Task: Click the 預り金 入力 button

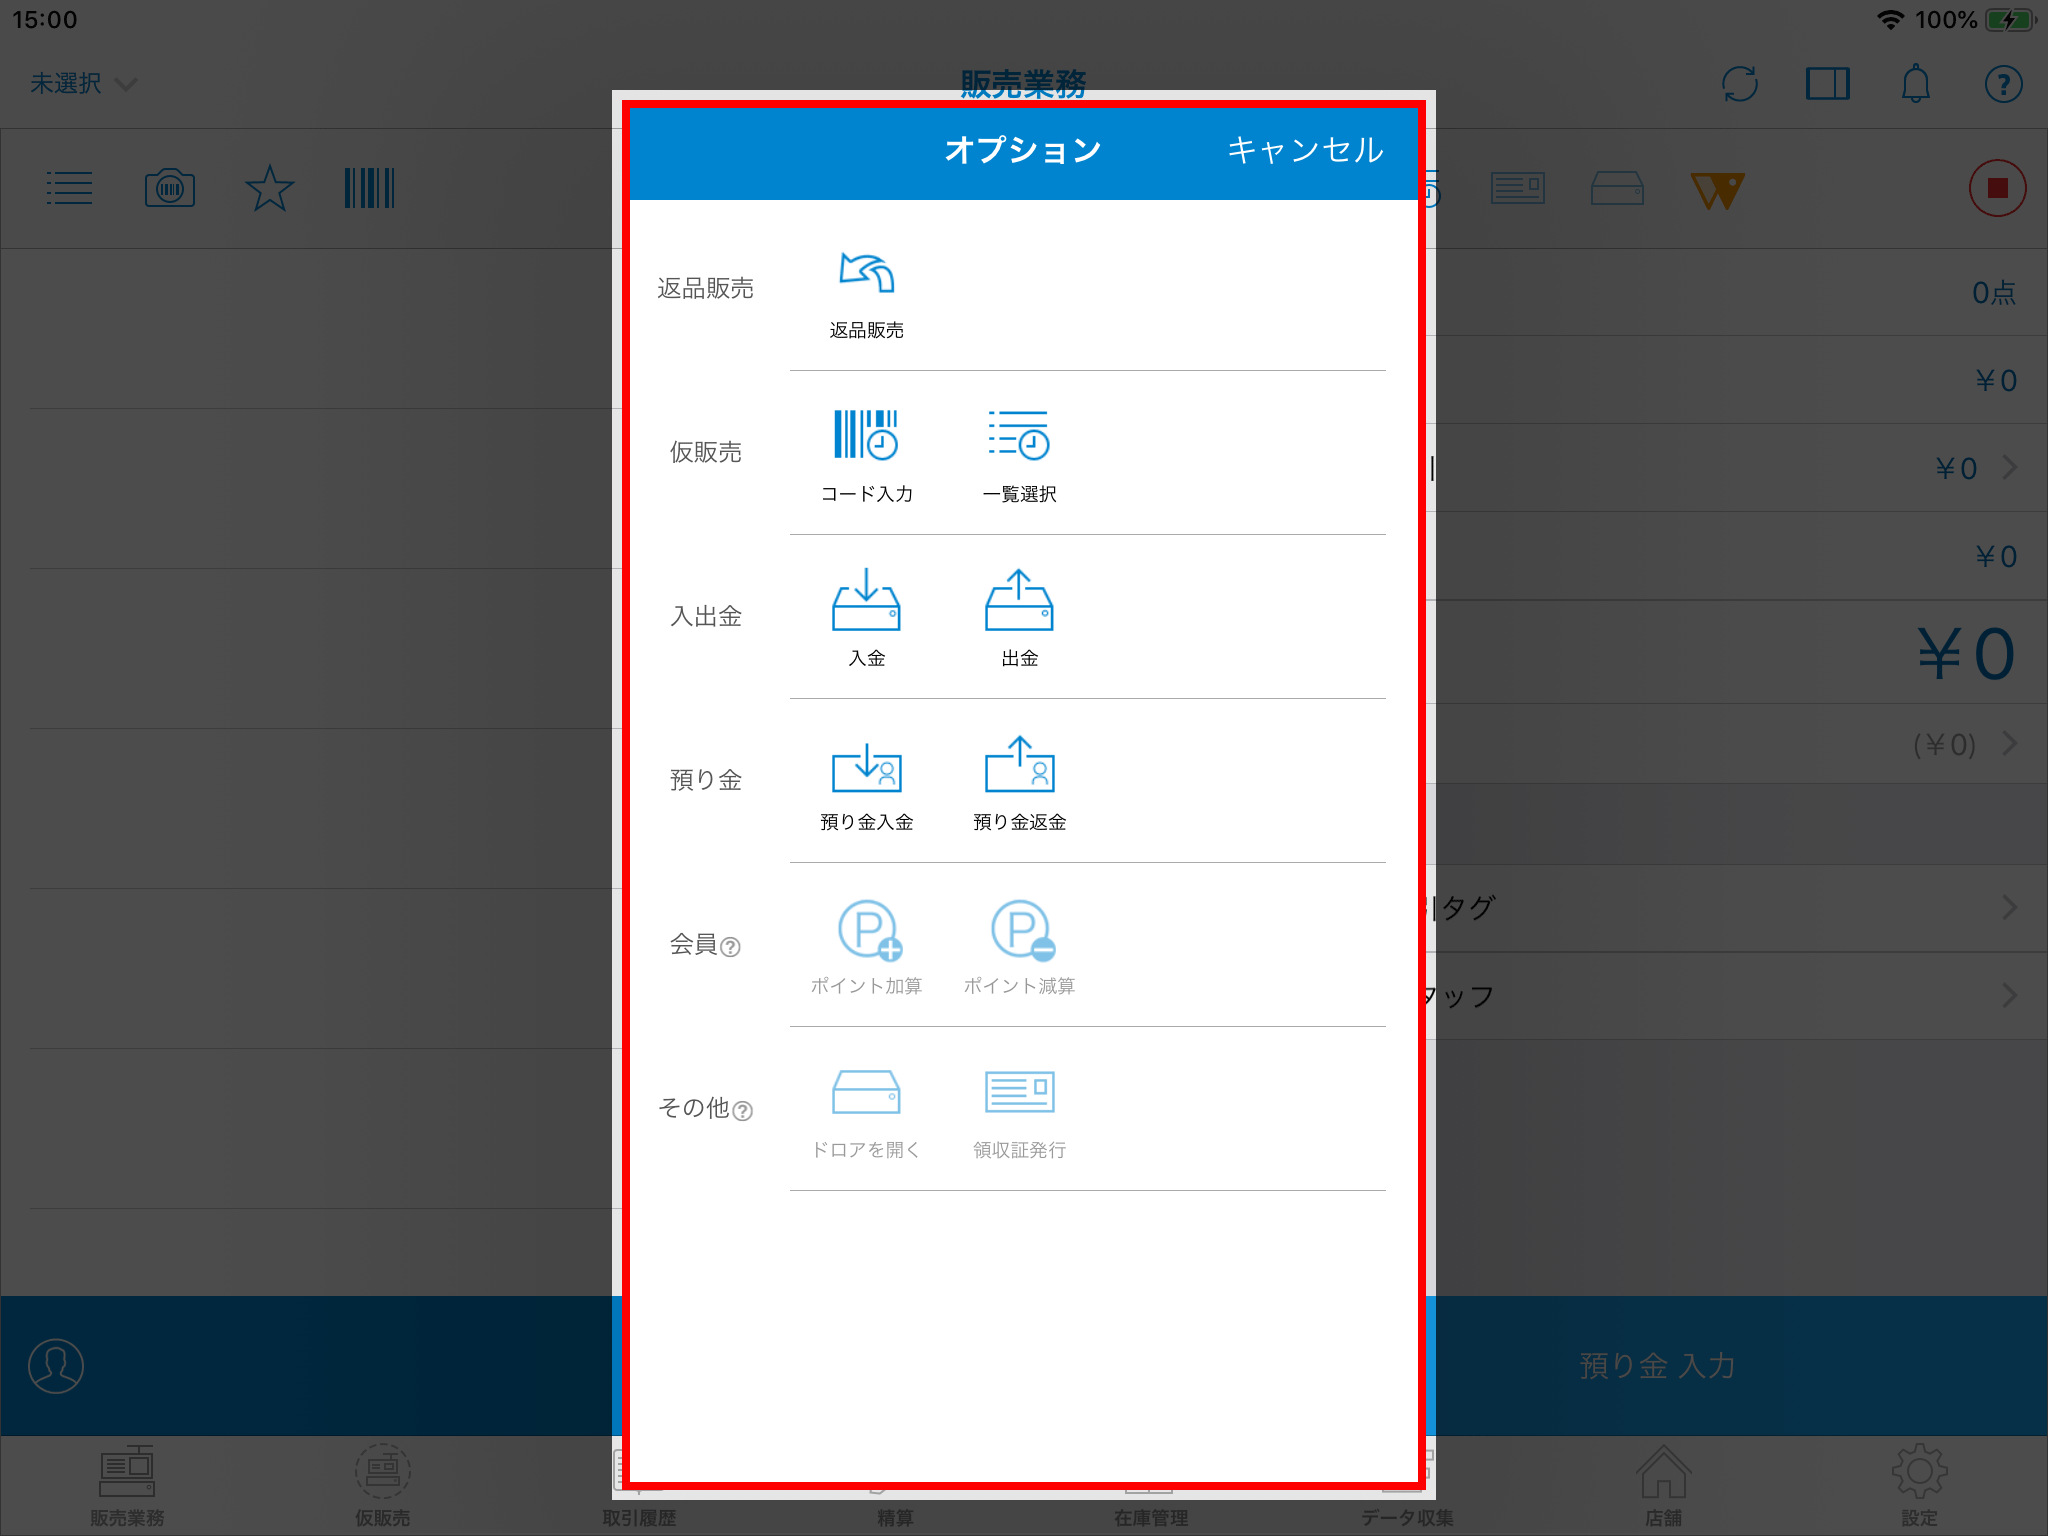Action: pos(1657,1366)
